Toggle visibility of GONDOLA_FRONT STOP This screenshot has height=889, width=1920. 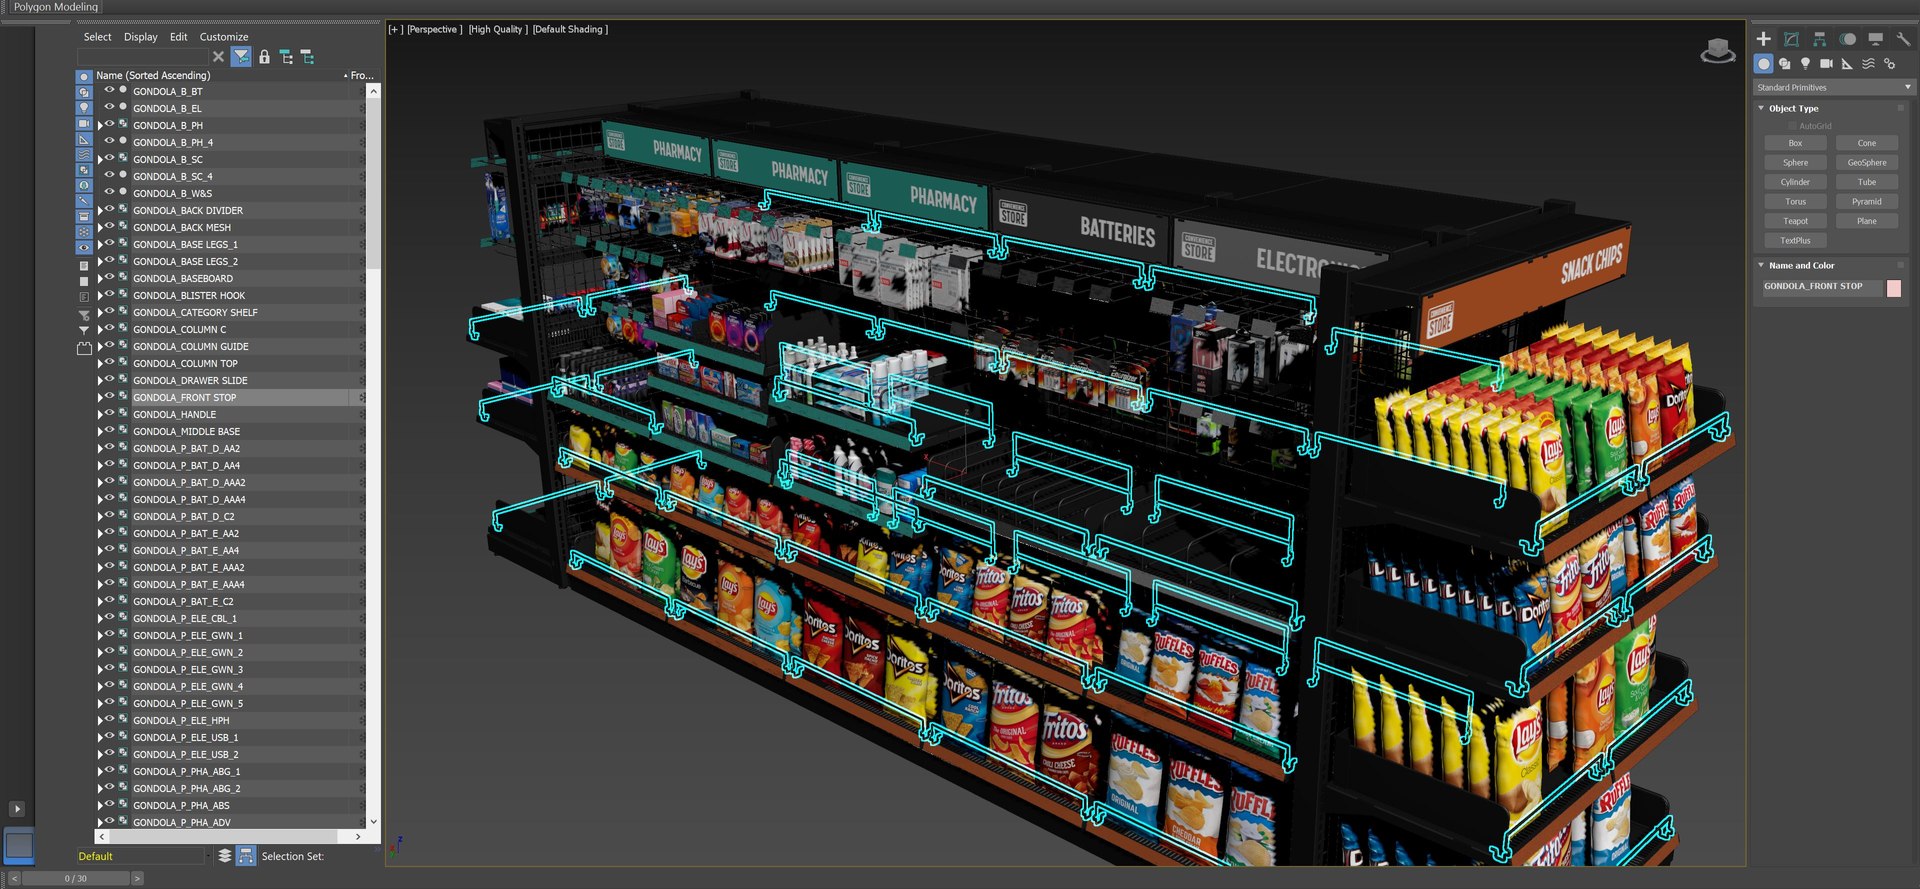tap(109, 396)
